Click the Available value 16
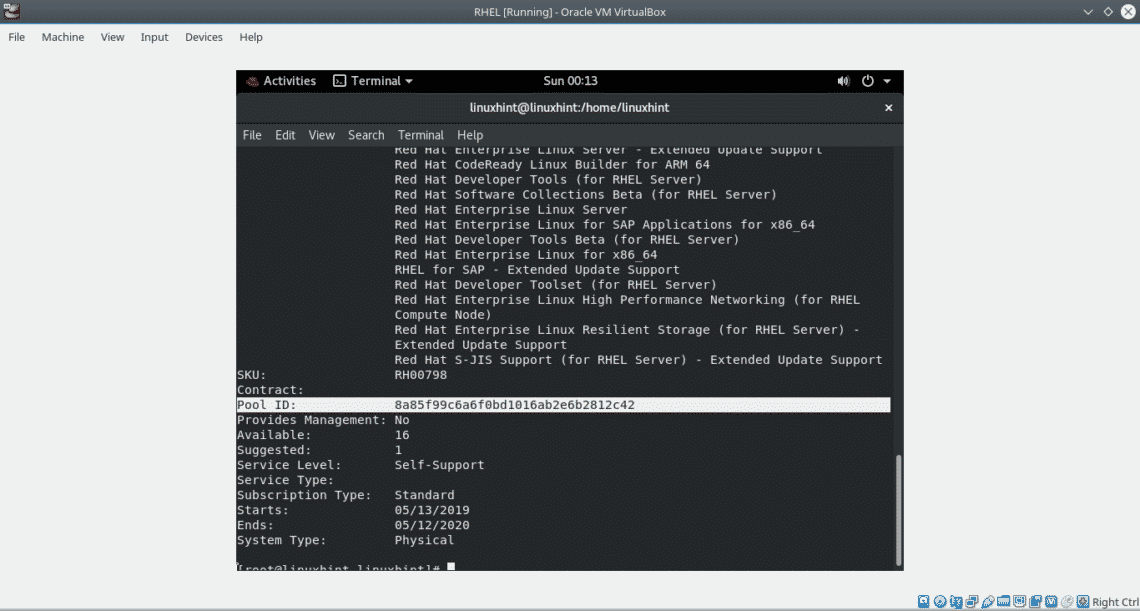This screenshot has width=1140, height=611. (402, 435)
